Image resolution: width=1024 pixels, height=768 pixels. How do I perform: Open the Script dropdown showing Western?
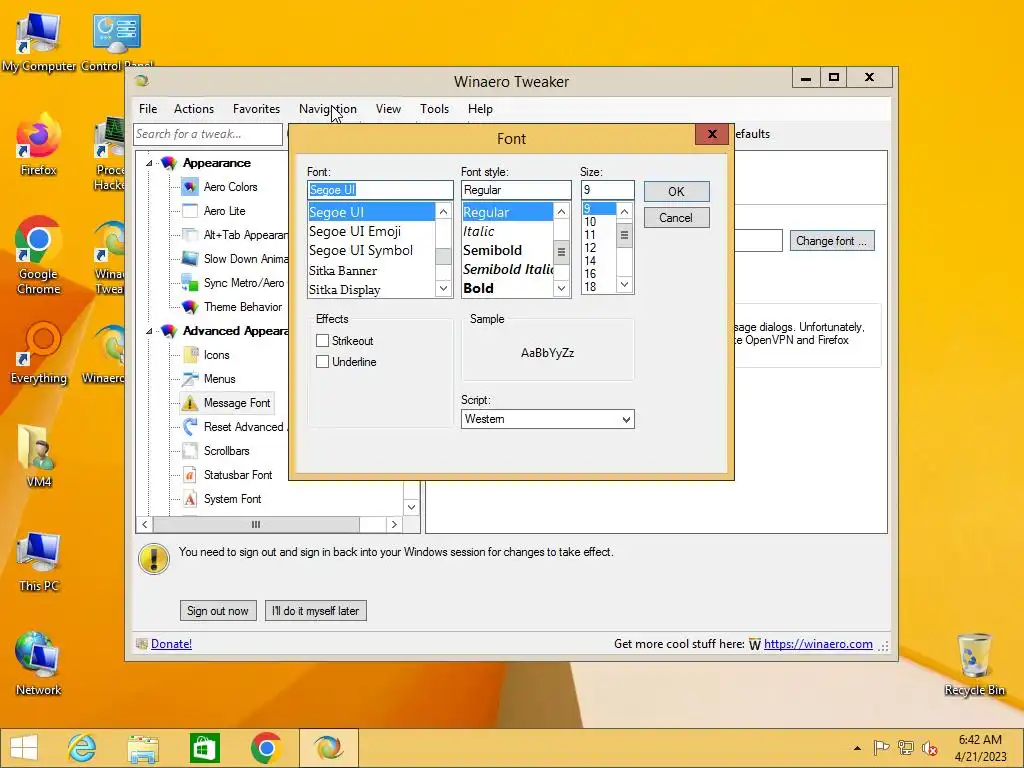click(547, 419)
